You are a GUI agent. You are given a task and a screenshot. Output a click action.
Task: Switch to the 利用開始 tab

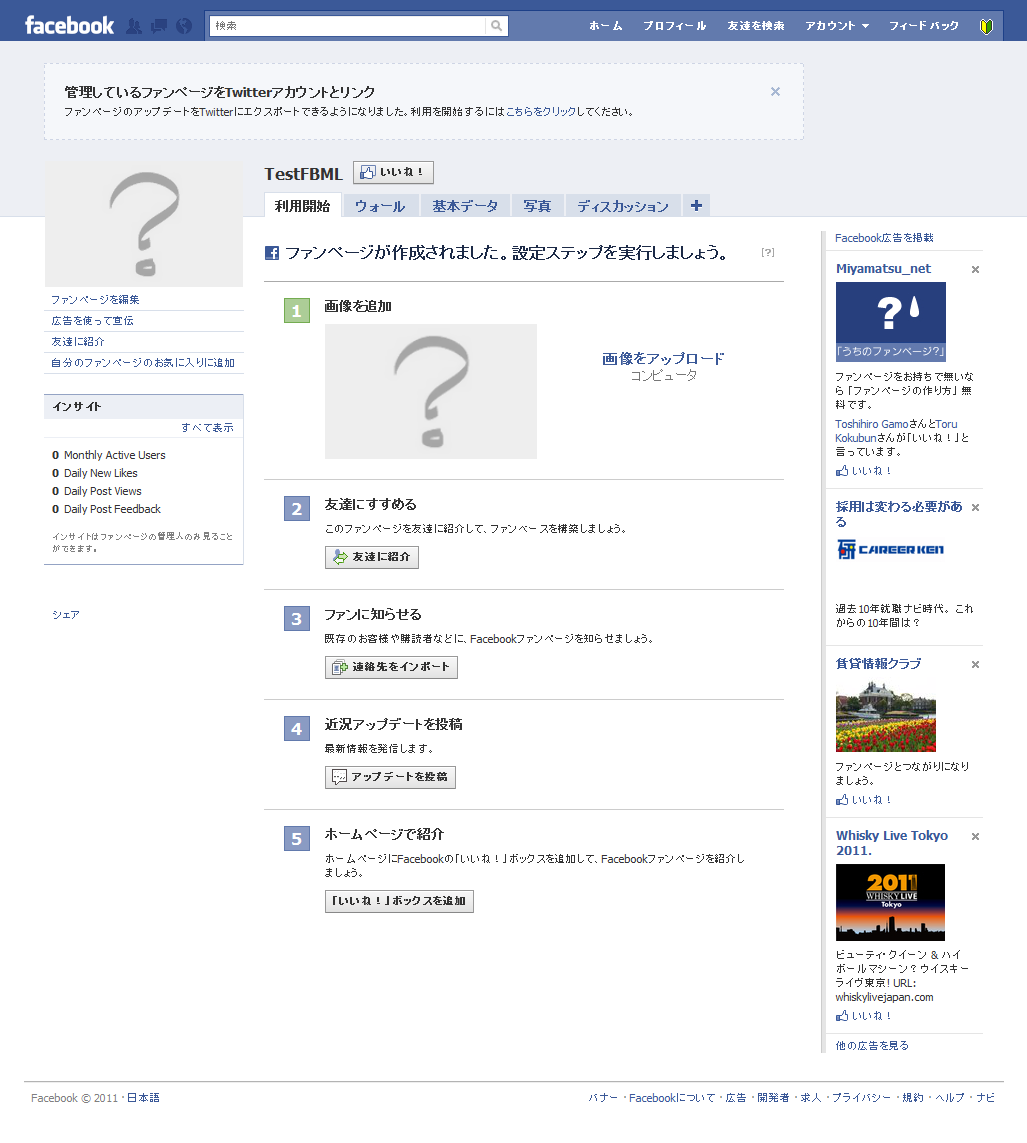coord(302,206)
